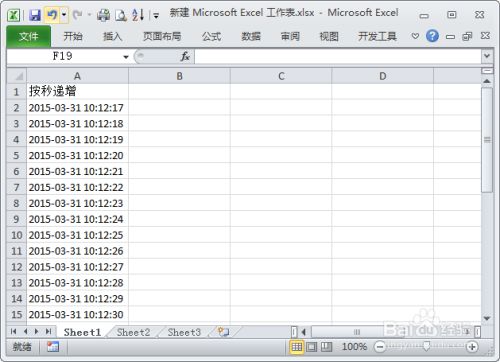The width and height of the screenshot is (500, 362).
Task: Click the Redo icon
Action: [78, 15]
